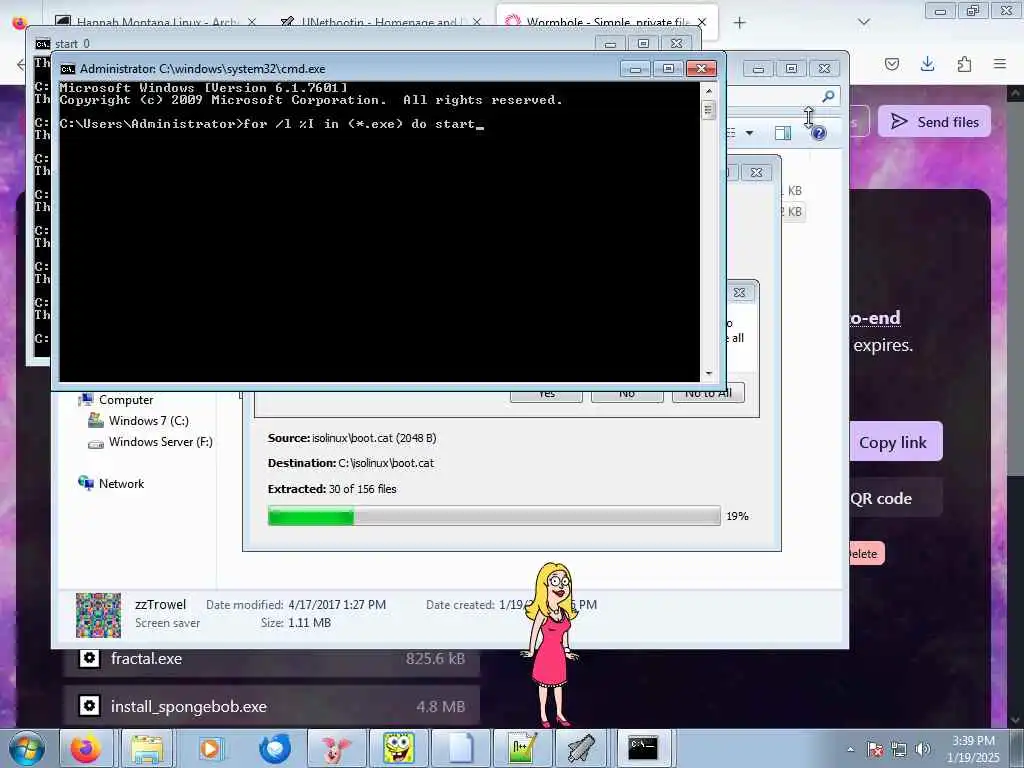Click the pink Piglet taskbar icon
1024x768 pixels.
point(336,748)
